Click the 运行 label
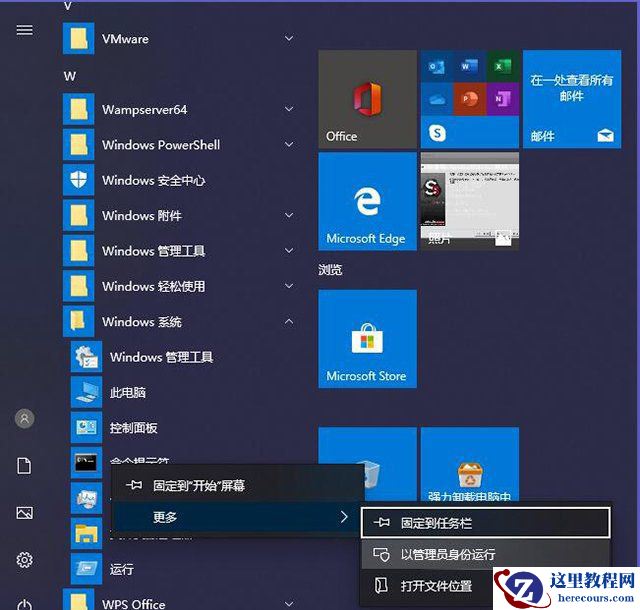This screenshot has width=640, height=610. click(122, 569)
